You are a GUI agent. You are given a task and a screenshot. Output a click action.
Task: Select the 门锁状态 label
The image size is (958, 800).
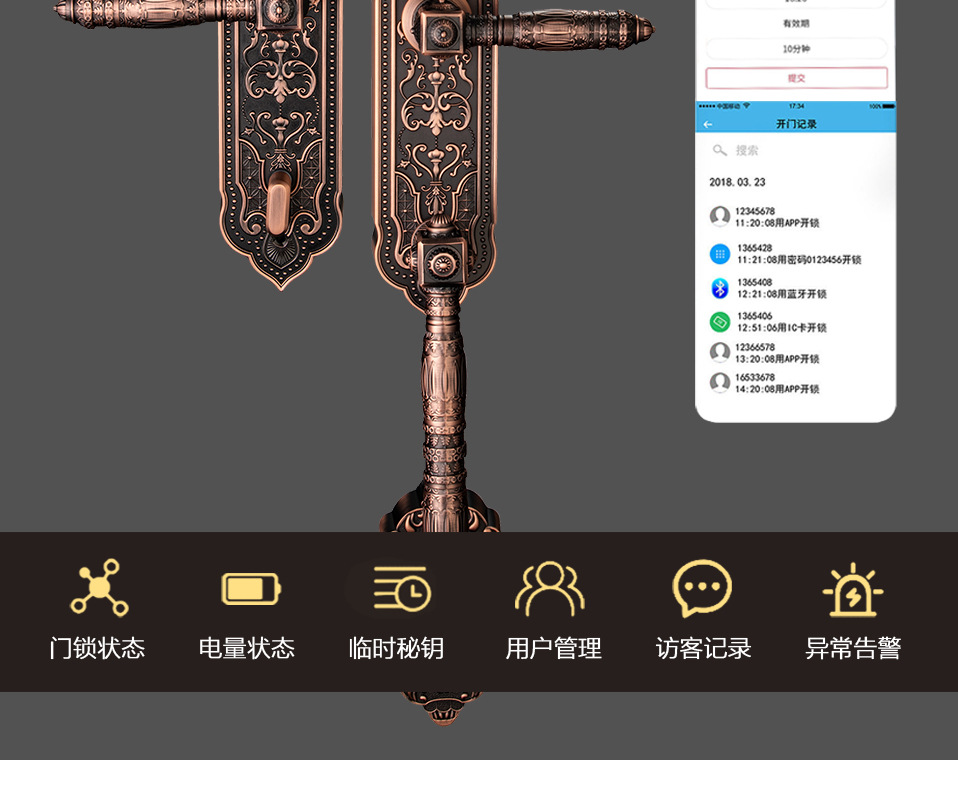tap(97, 648)
